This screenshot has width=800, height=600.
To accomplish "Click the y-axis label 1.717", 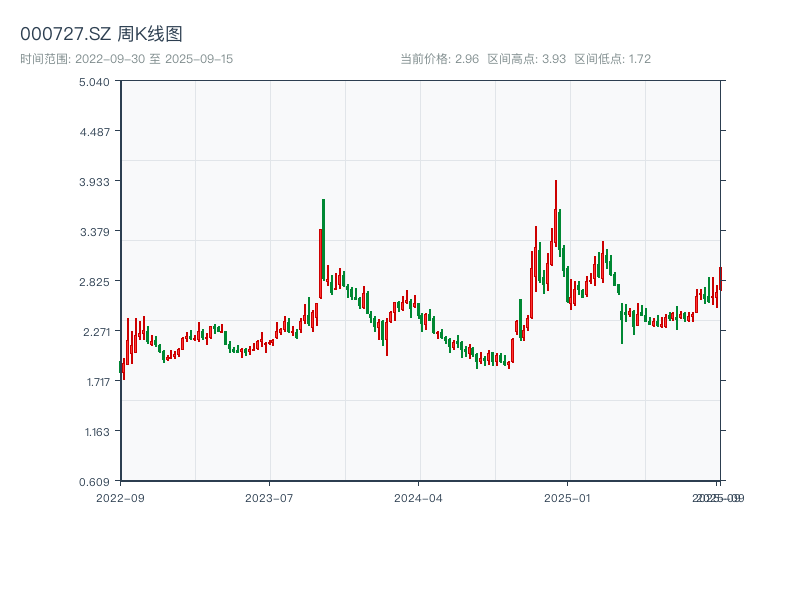I will pyautogui.click(x=97, y=382).
